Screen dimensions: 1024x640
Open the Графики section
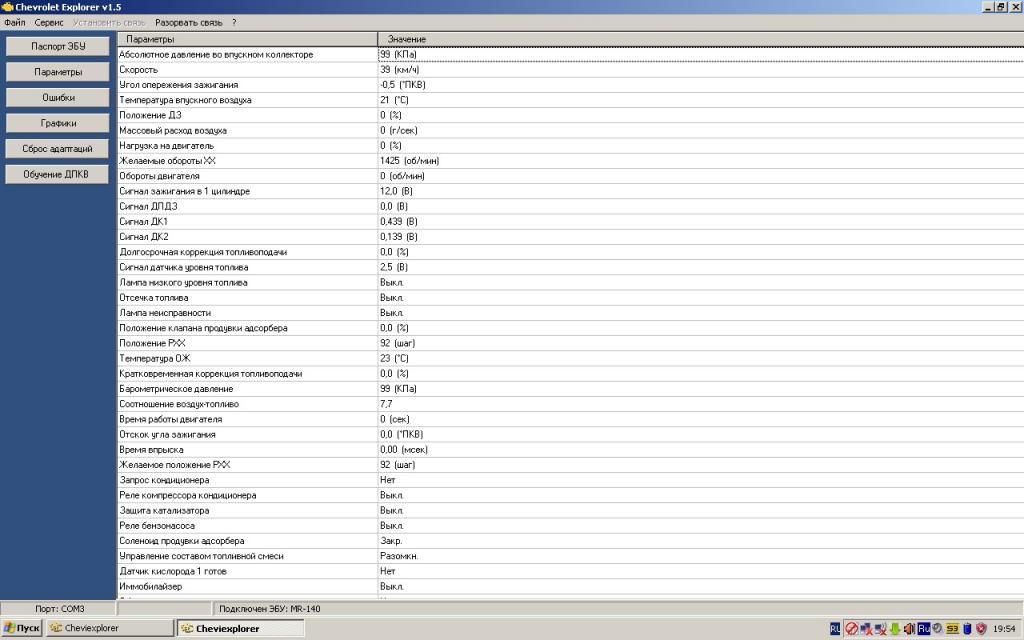point(58,123)
